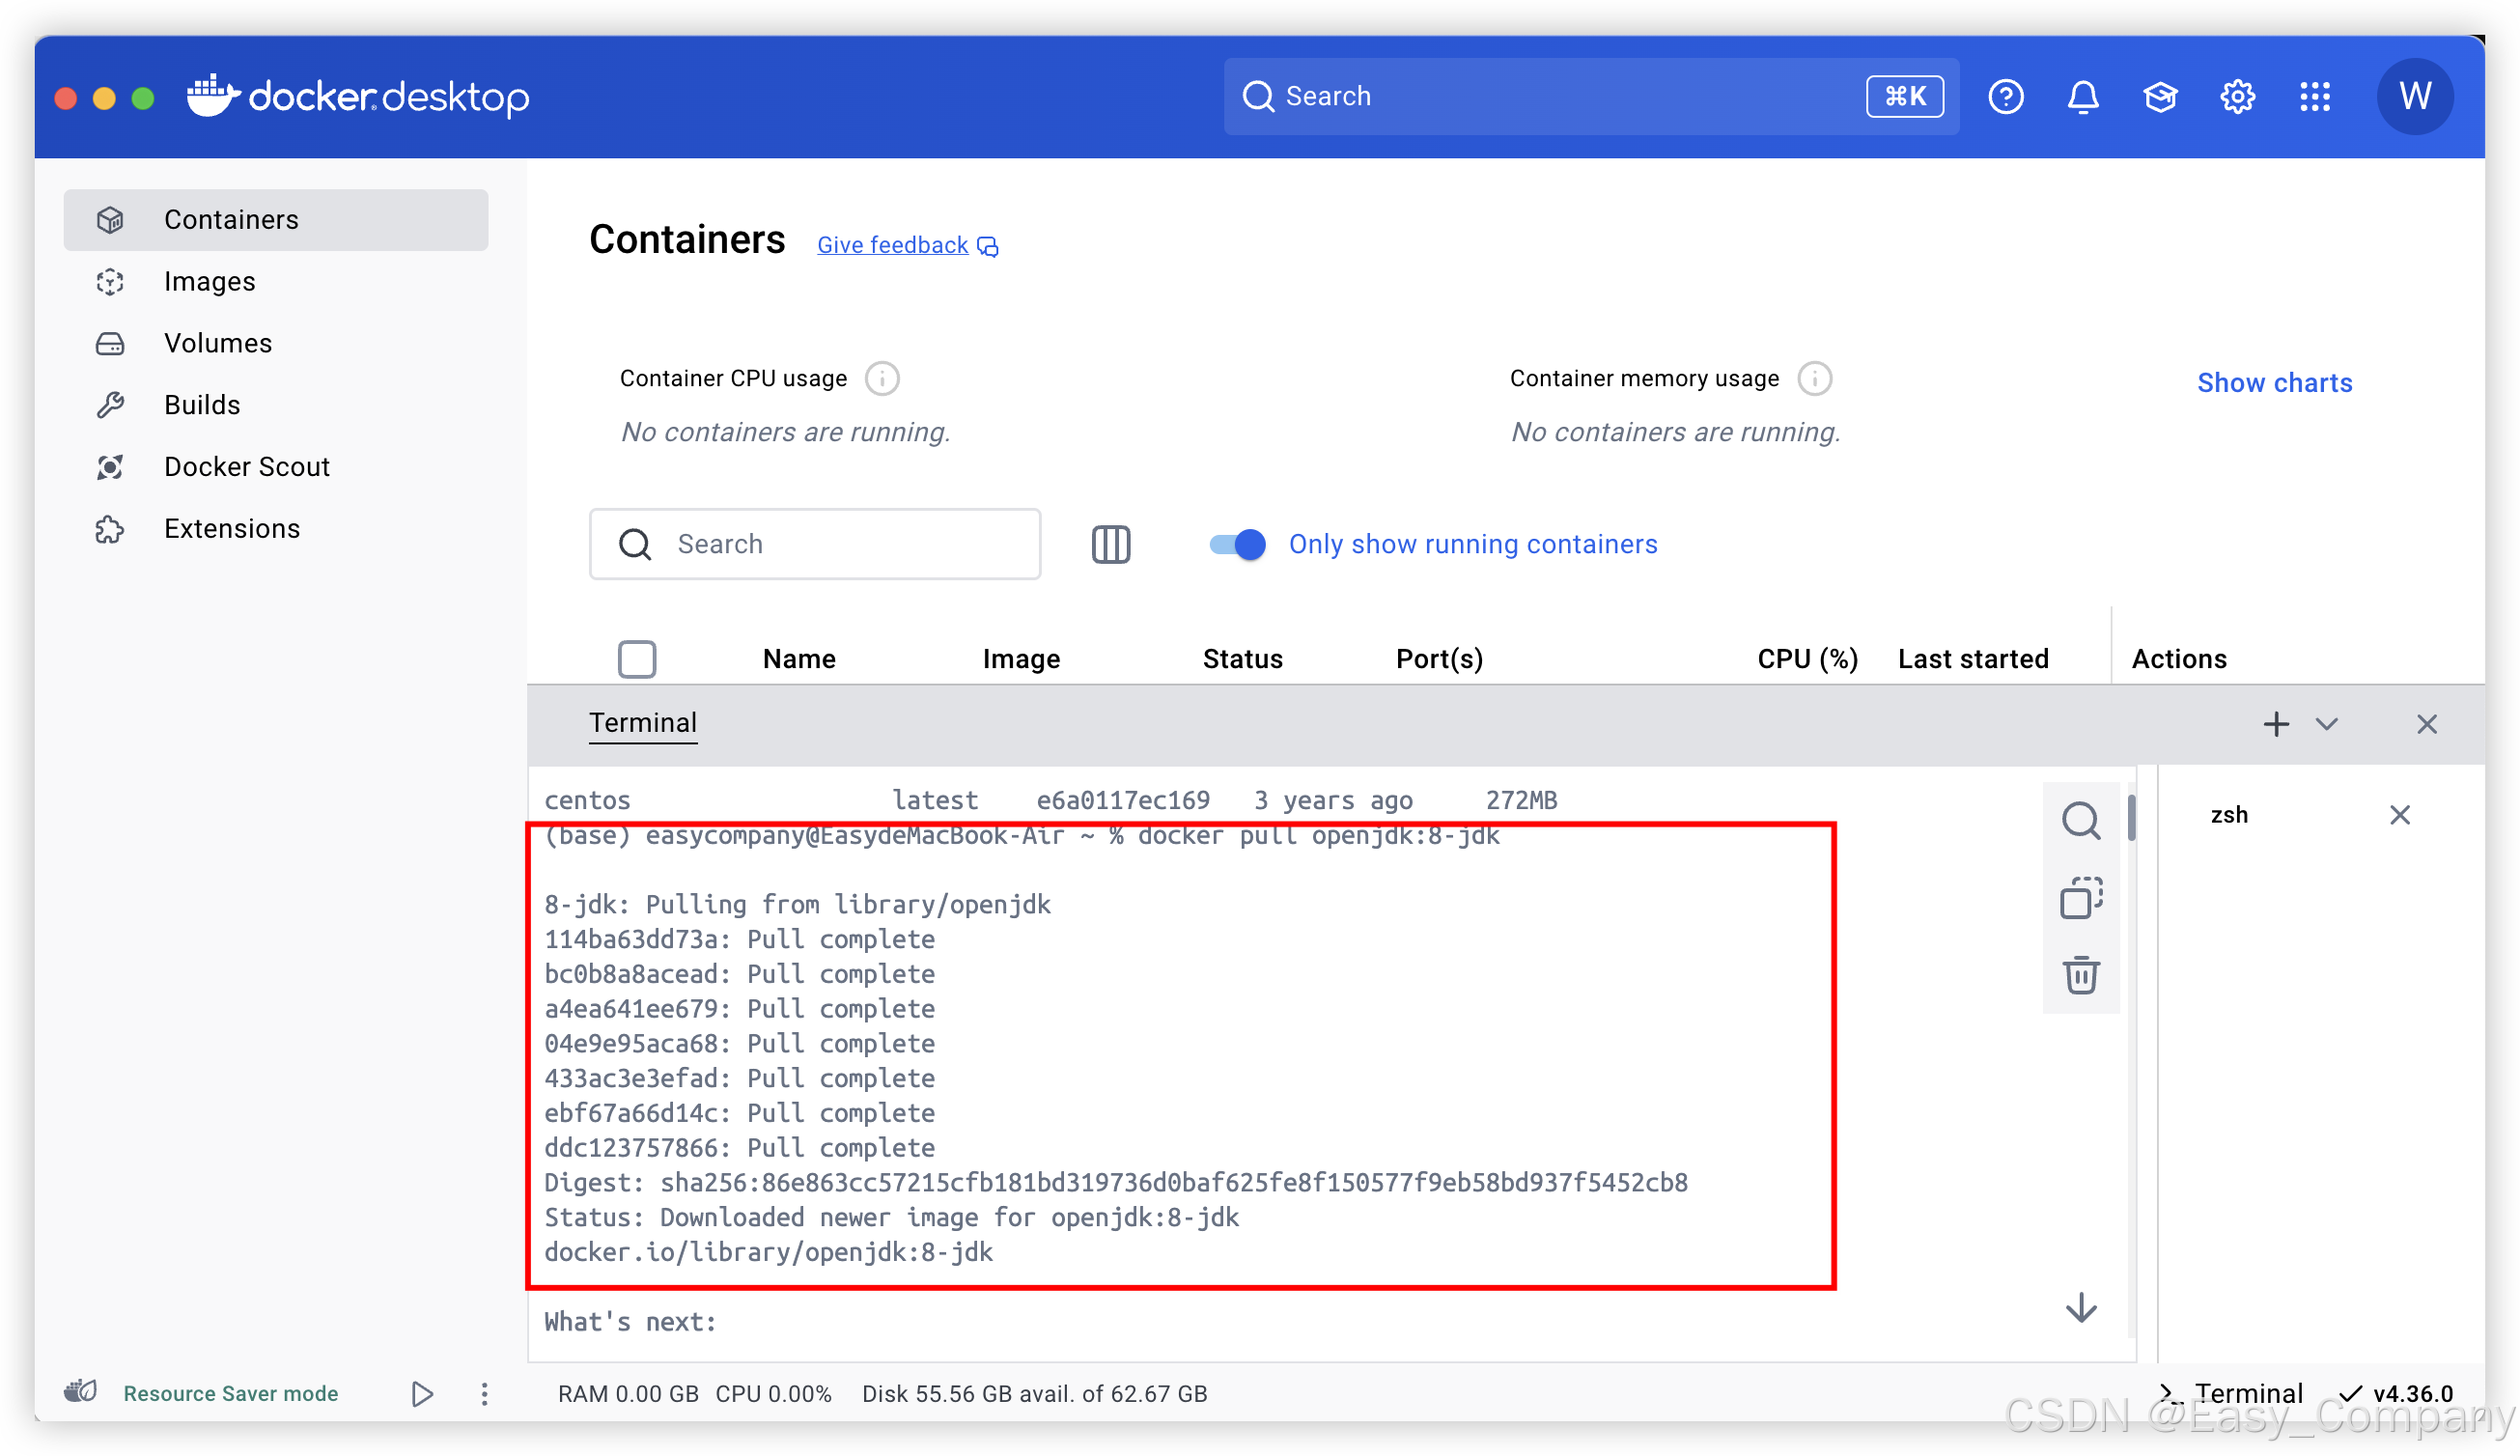
Task: Open the Learning center graduation cap icon
Action: tap(2159, 96)
